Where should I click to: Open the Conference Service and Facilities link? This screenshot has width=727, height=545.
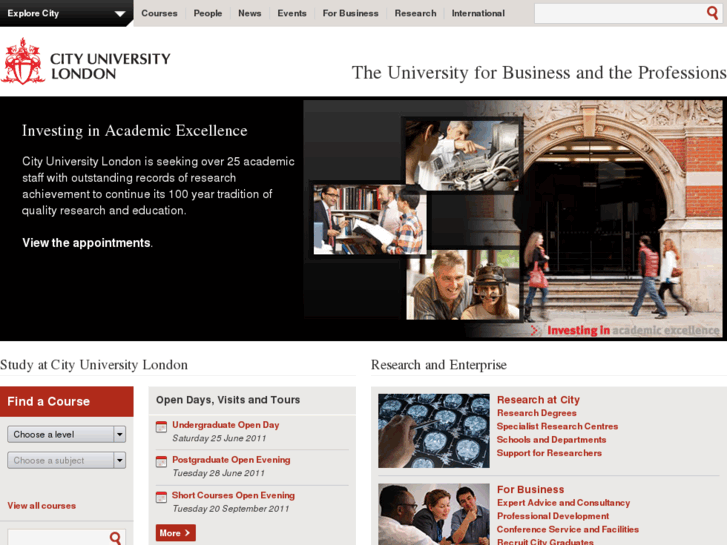point(568,529)
